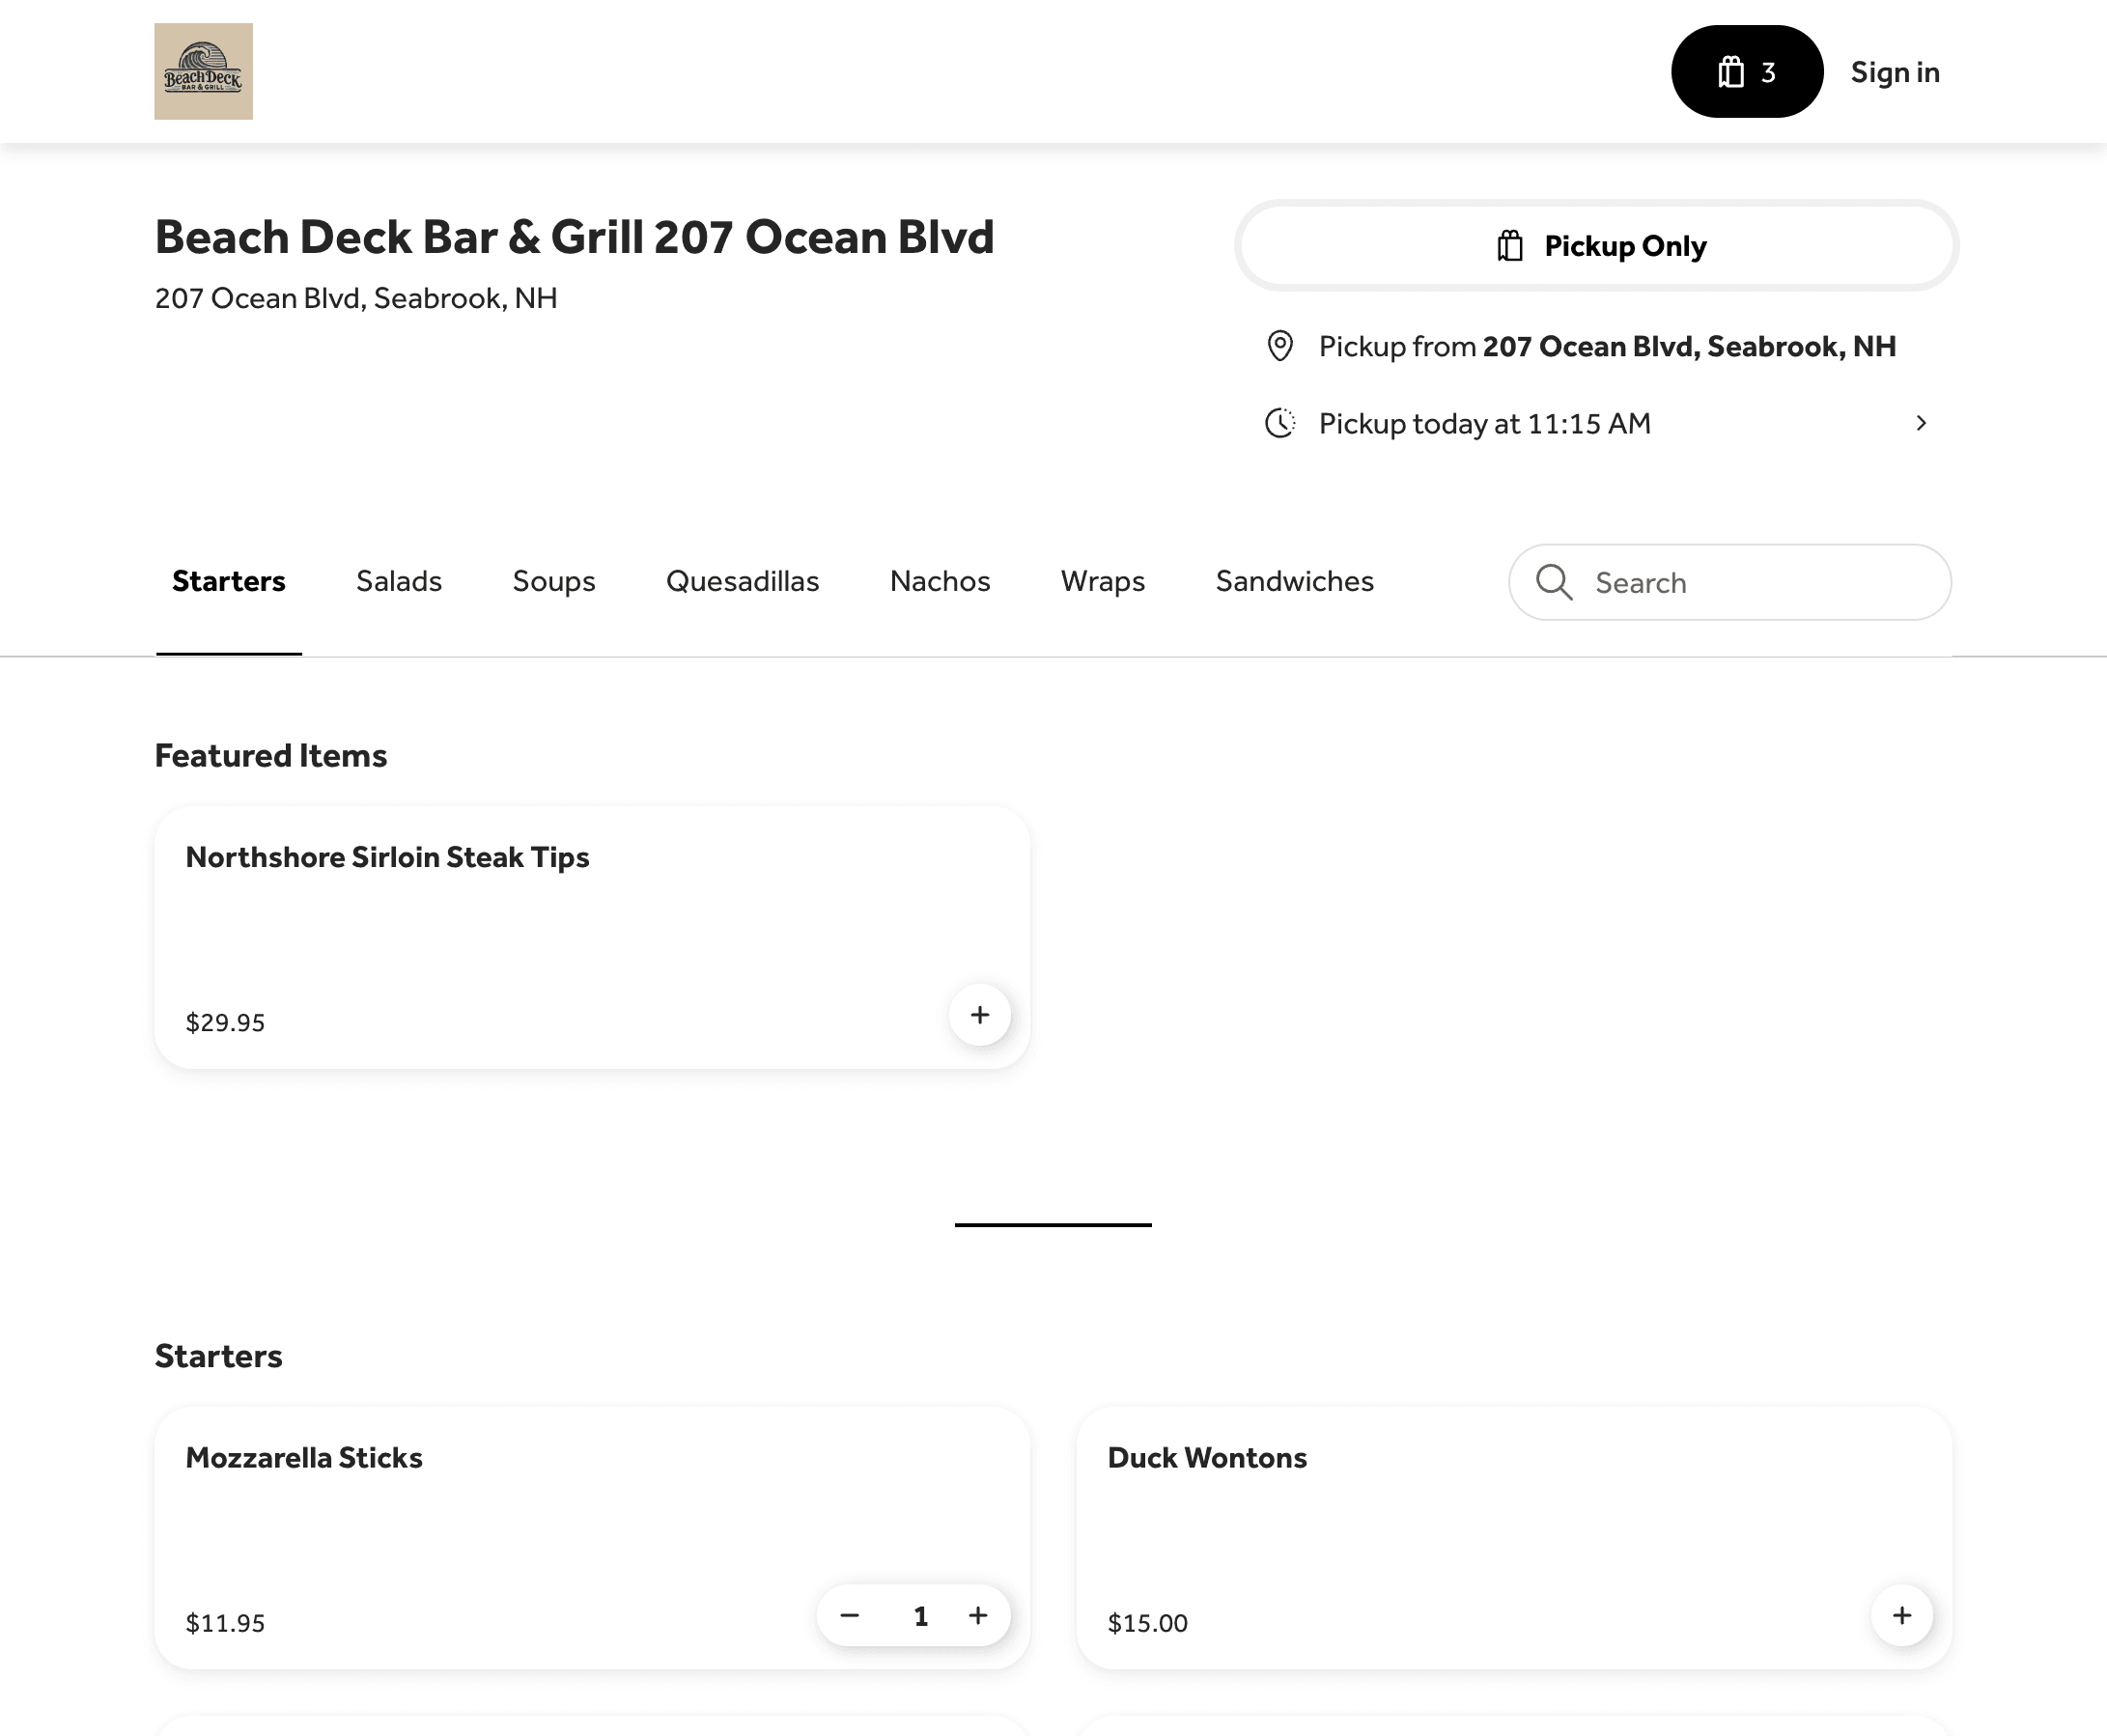Screen dimensions: 2107x1736
Task: Increase Mozzarella Sticks quantity with plus
Action: tap(978, 1615)
